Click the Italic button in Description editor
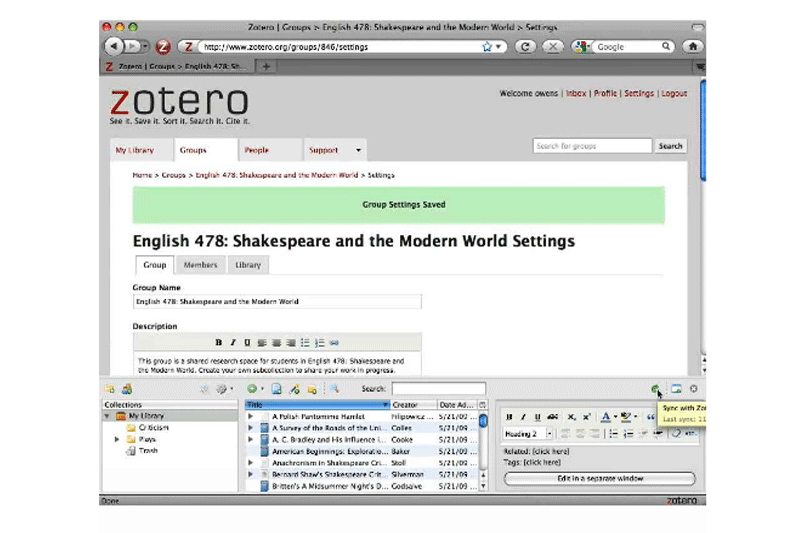 pos(233,343)
